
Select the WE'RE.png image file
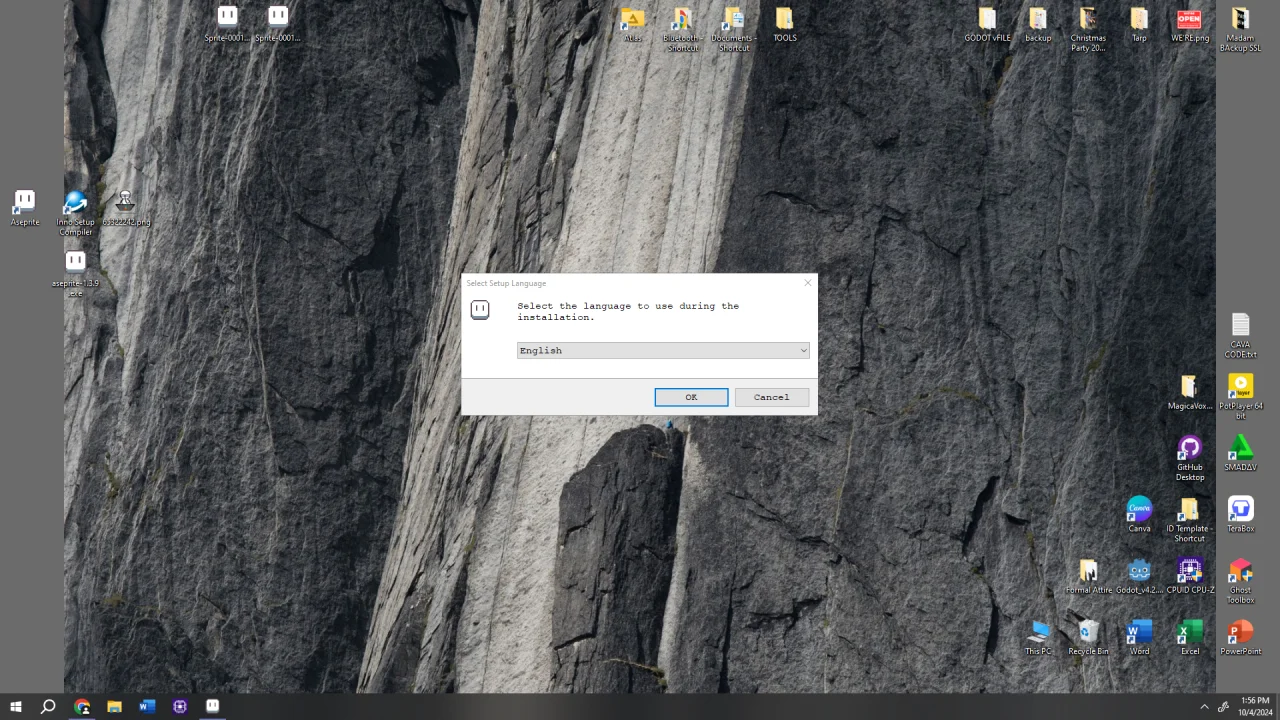click(x=1190, y=24)
